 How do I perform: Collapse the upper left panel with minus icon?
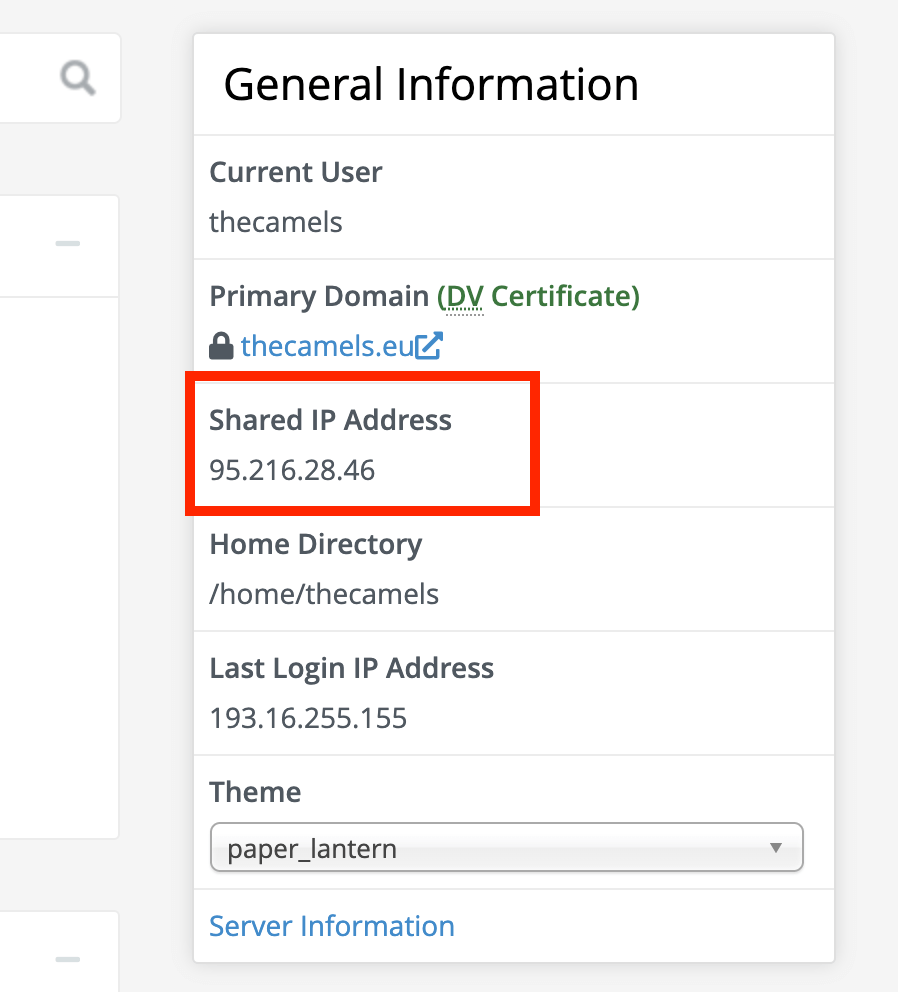68,244
